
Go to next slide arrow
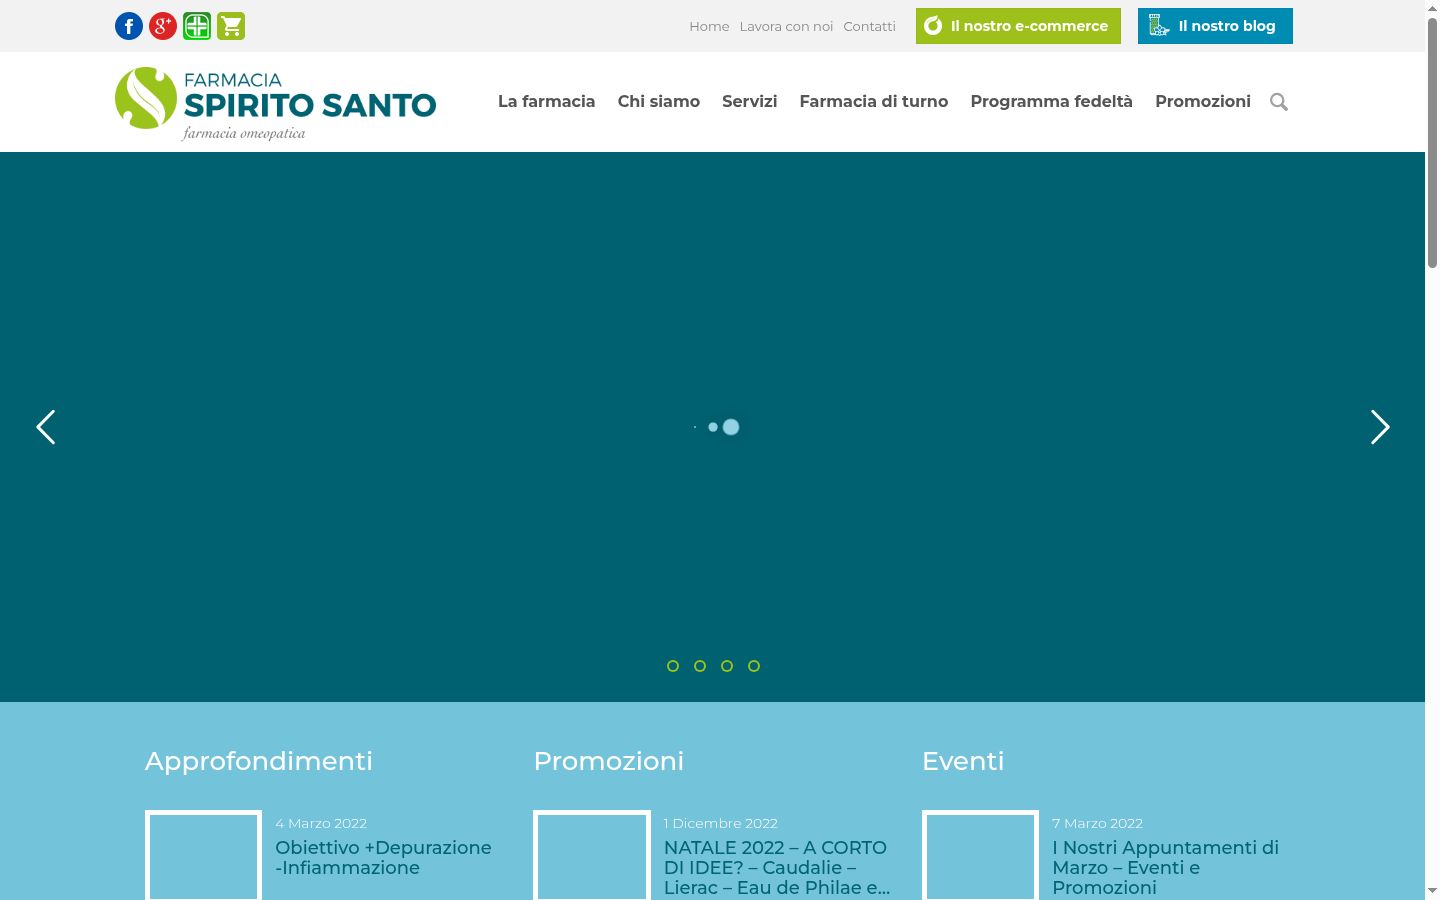1380,427
